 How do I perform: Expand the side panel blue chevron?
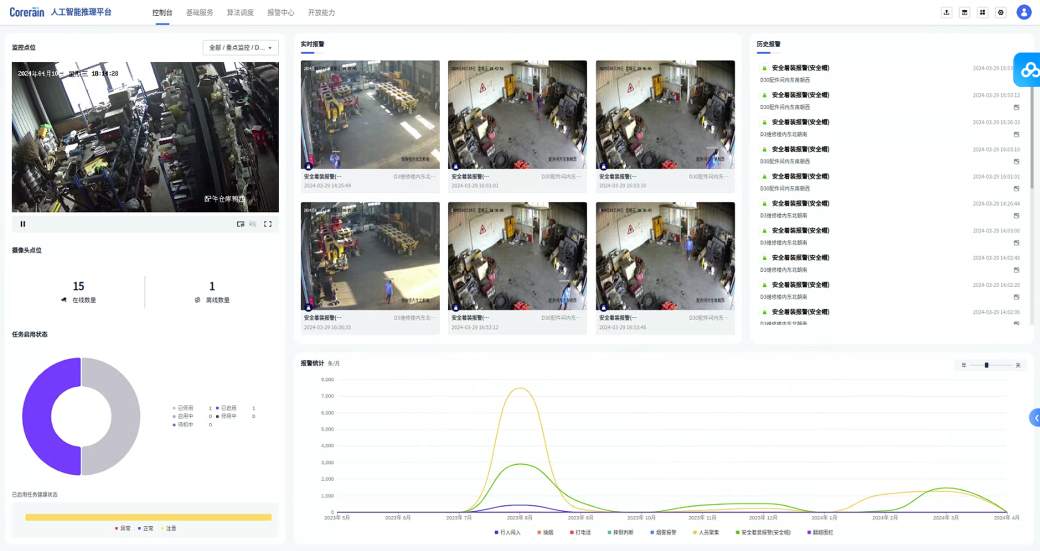pos(1035,418)
